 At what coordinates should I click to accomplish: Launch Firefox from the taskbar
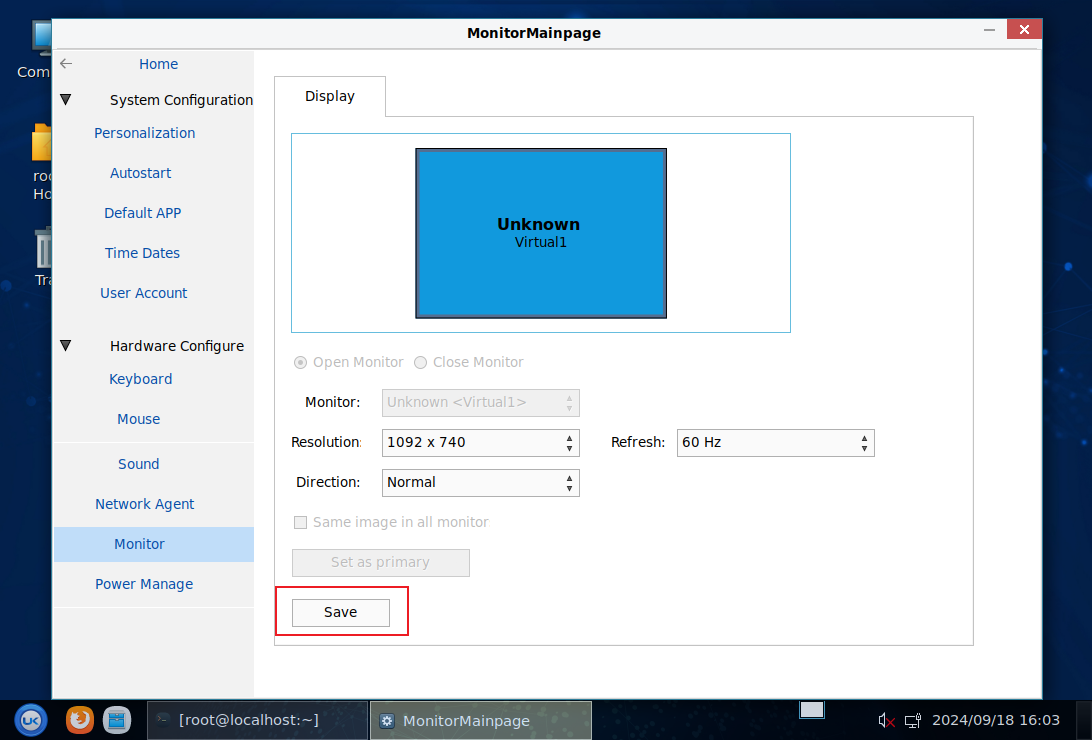click(x=80, y=719)
